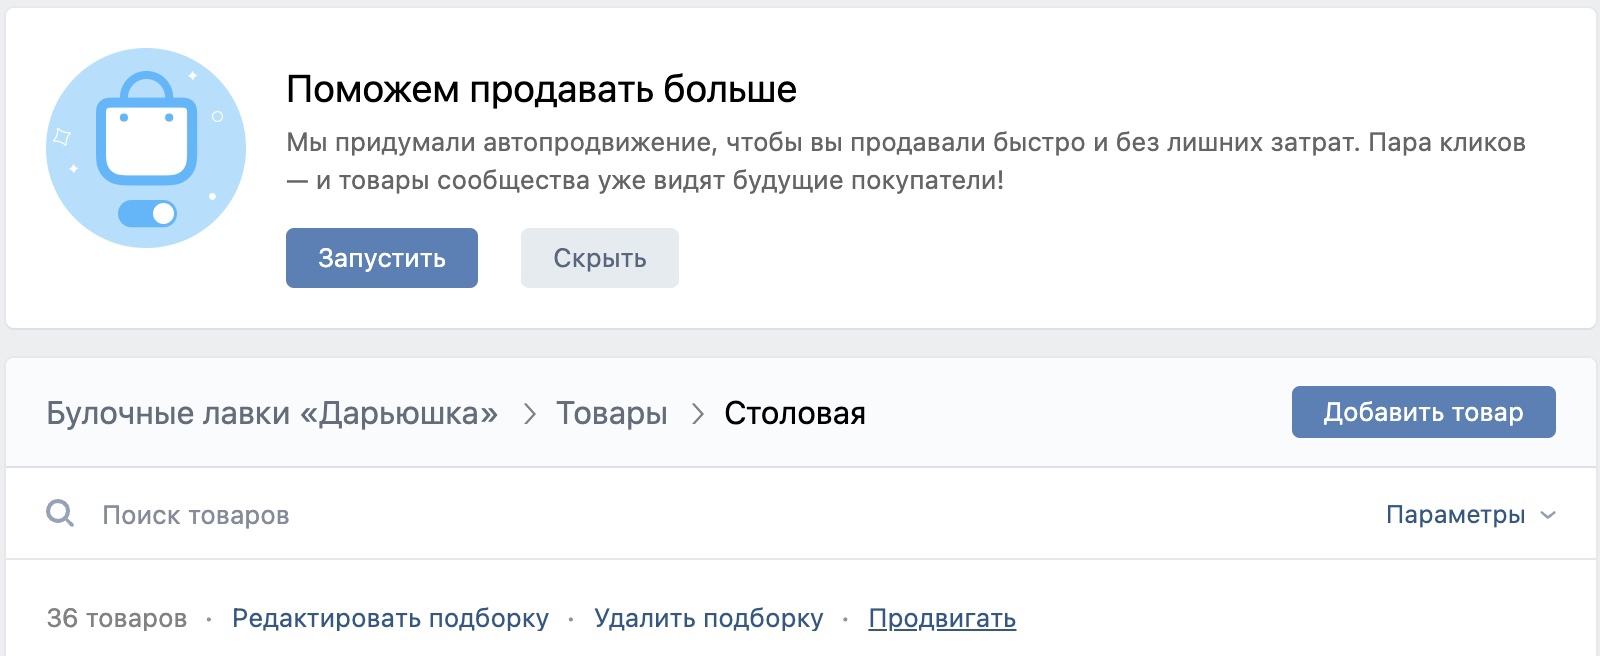Image resolution: width=1600 pixels, height=656 pixels.
Task: Open Редактировать подборку link
Action: pos(390,618)
